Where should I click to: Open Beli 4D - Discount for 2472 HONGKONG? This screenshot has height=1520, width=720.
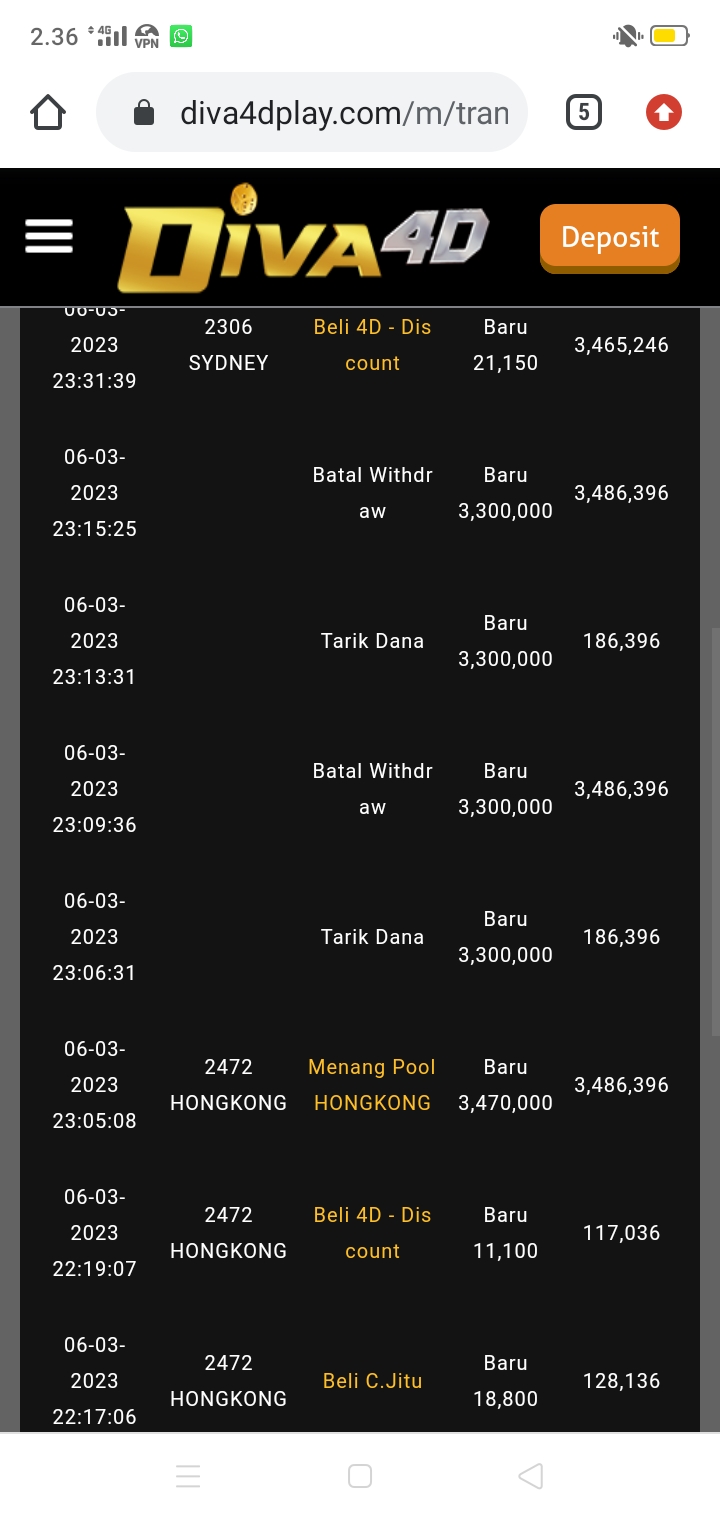click(372, 1233)
